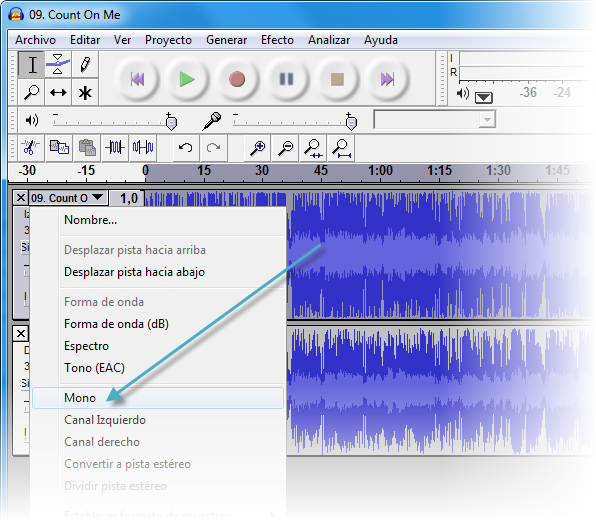The width and height of the screenshot is (596, 521).
Task: Skip to end of track
Action: (x=387, y=79)
